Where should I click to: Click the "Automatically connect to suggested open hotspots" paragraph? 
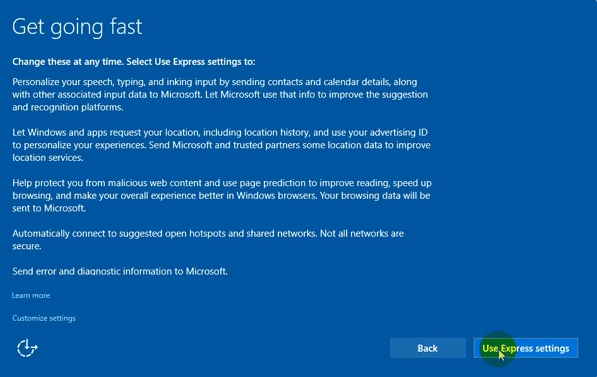pos(208,240)
